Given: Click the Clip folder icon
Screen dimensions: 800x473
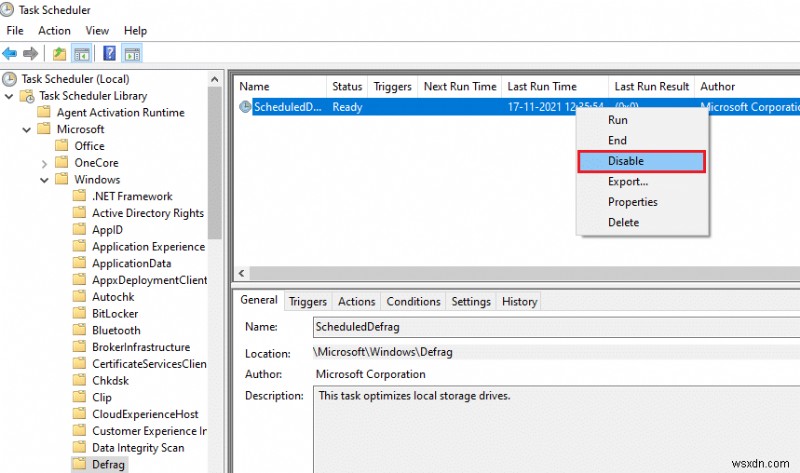Looking at the screenshot, I should click(x=79, y=397).
